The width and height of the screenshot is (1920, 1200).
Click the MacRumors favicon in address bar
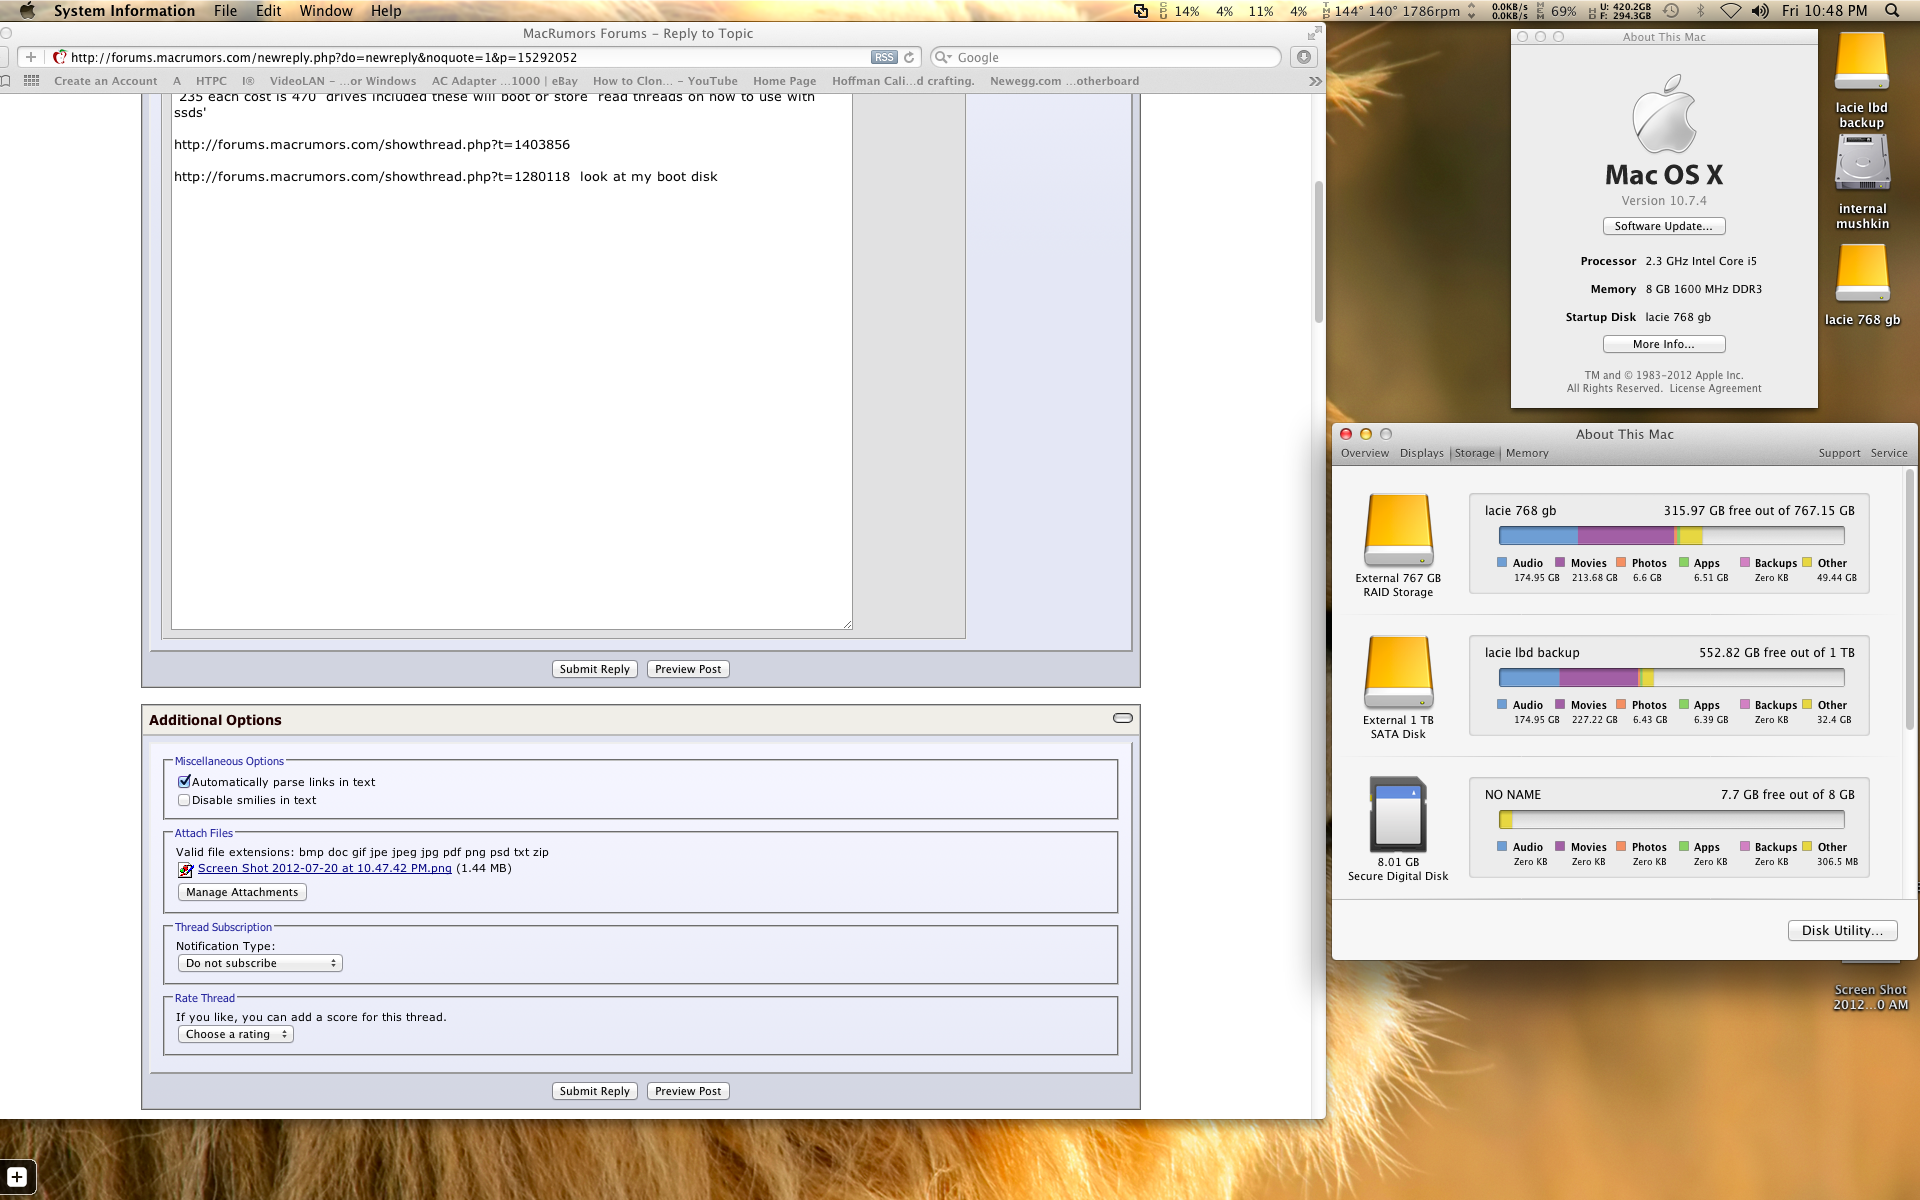click(59, 57)
